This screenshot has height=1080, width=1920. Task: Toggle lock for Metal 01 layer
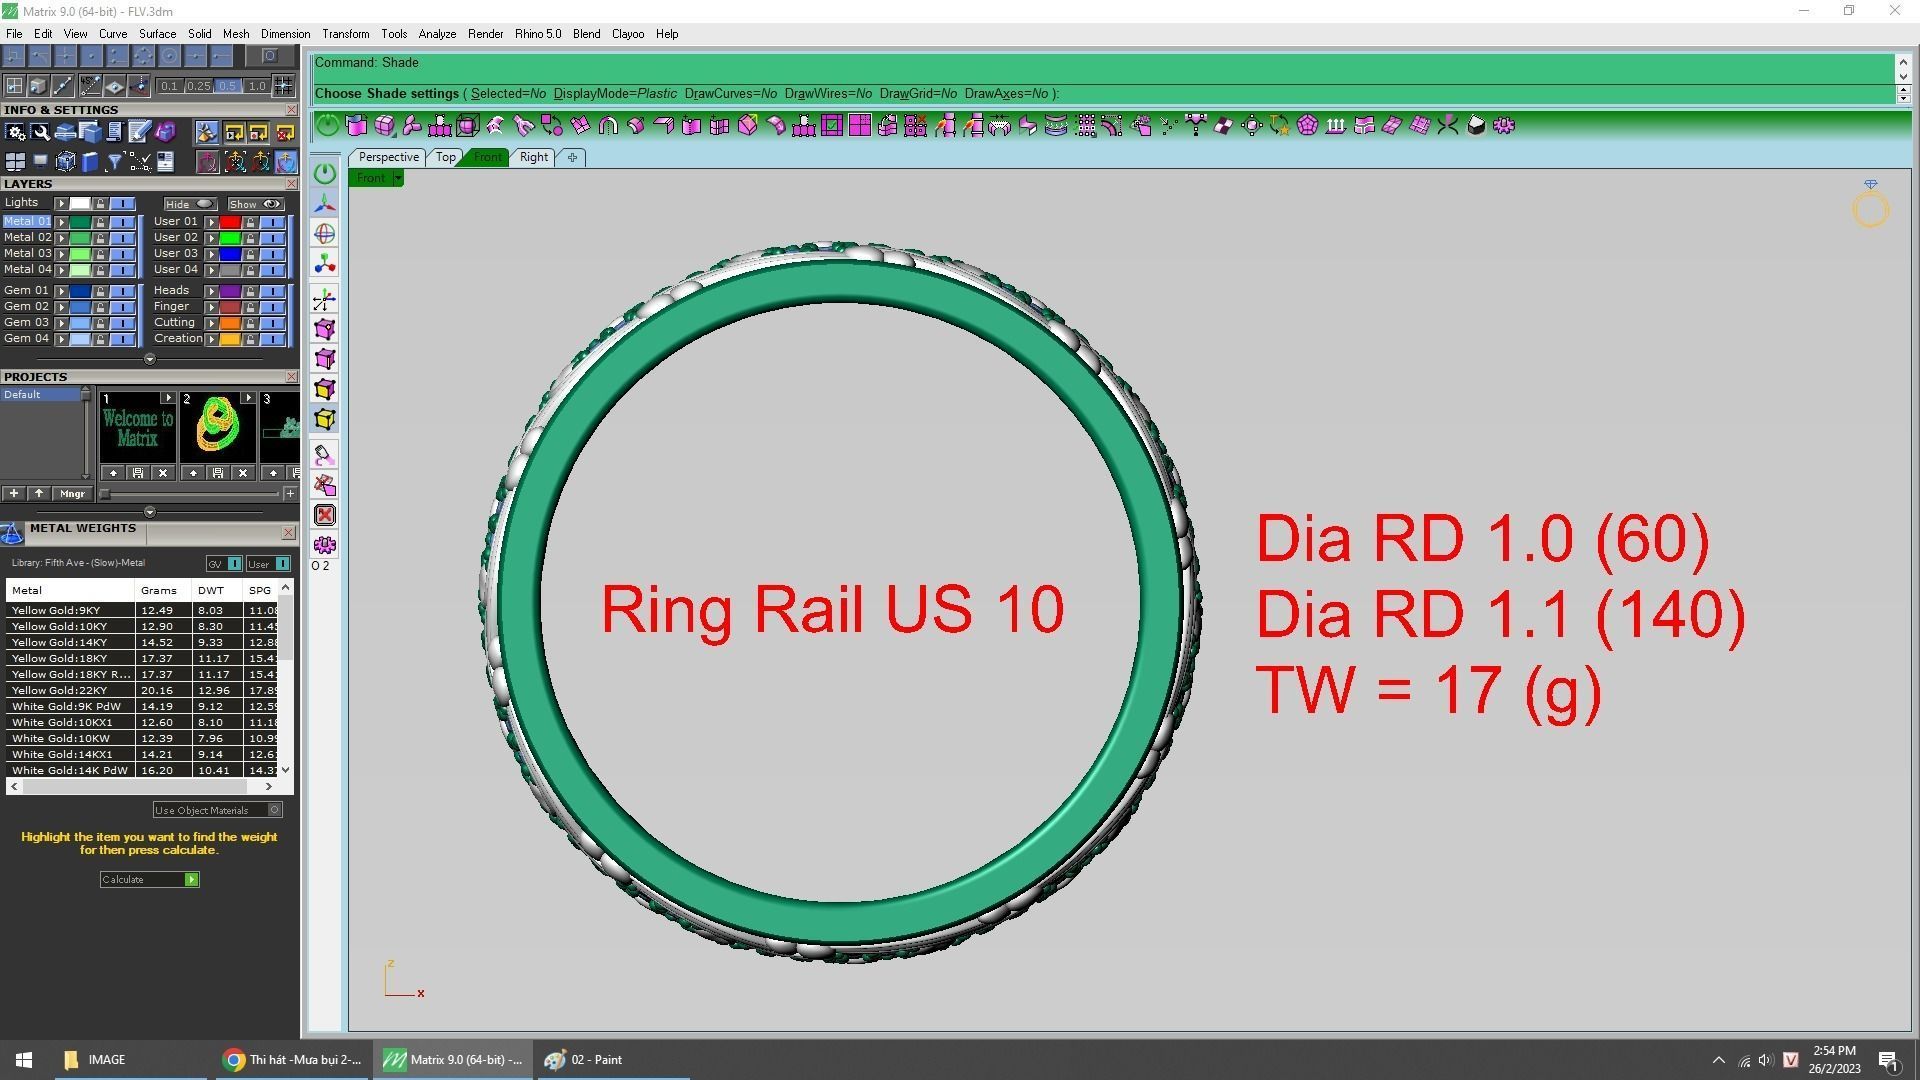click(x=100, y=222)
